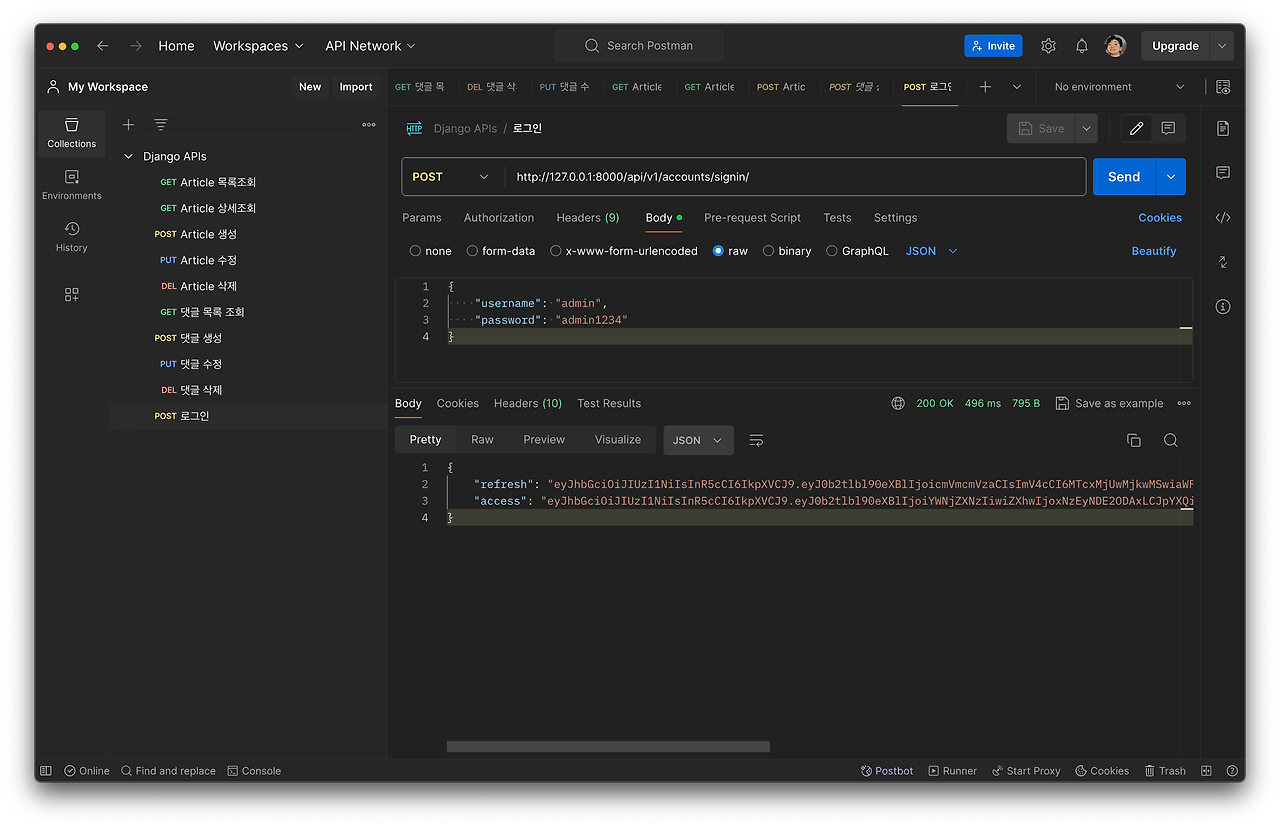Open Collections in the sidebar
This screenshot has height=828, width=1280.
click(72, 133)
